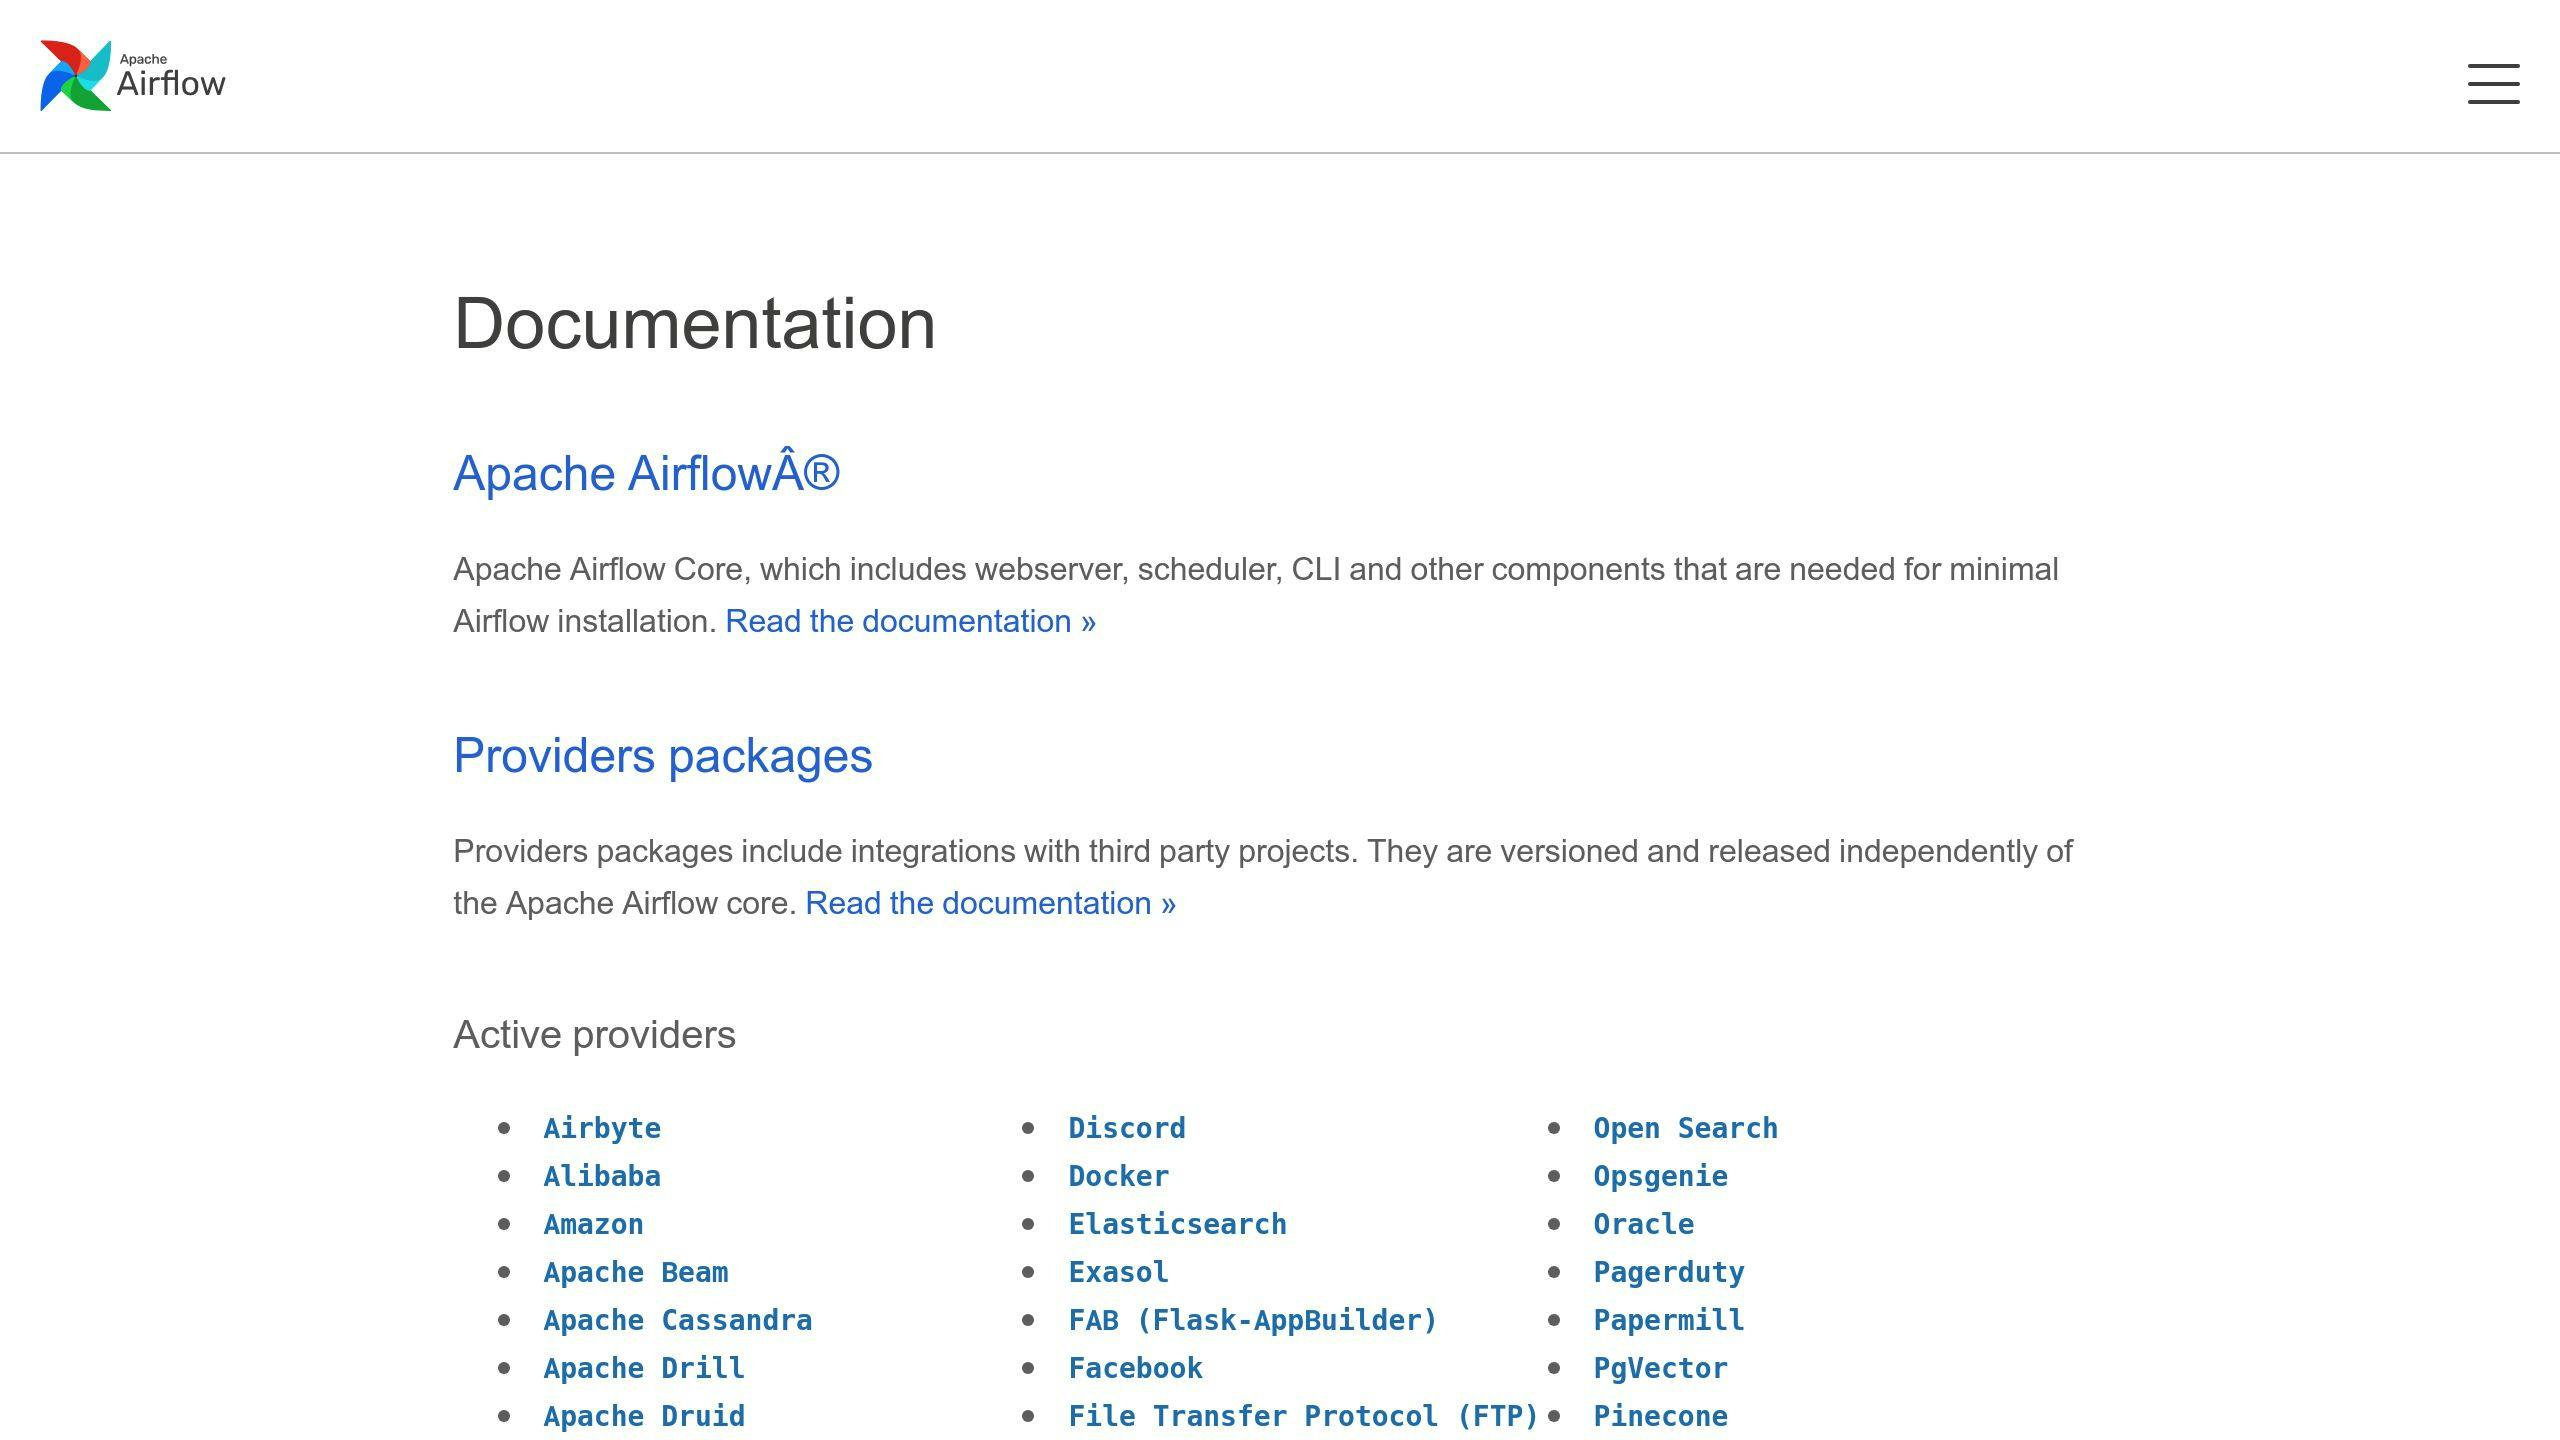
Task: Select the PgVector provider entry
Action: click(x=1660, y=1368)
